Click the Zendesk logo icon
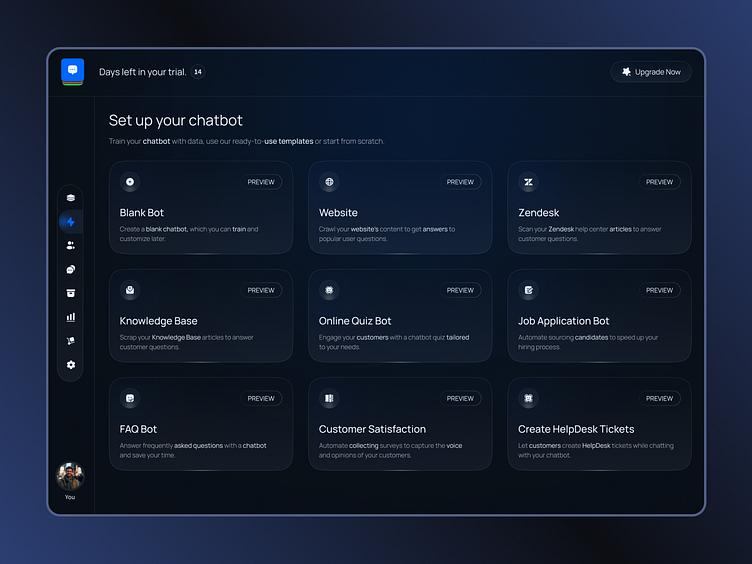This screenshot has width=752, height=564. [528, 182]
